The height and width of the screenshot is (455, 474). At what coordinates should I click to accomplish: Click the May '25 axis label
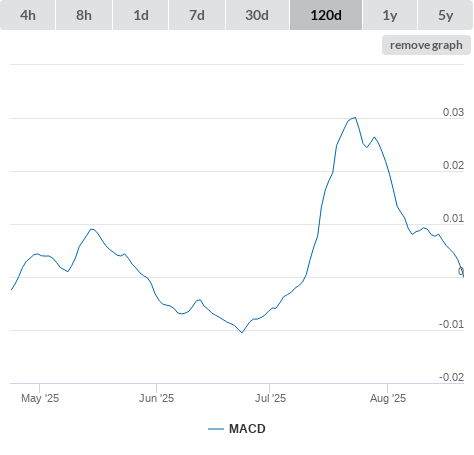click(x=40, y=398)
